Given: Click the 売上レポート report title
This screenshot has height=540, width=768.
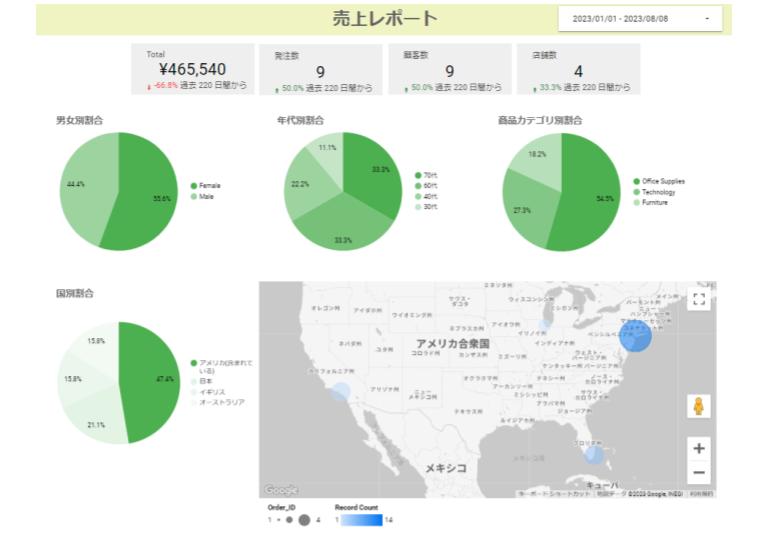Looking at the screenshot, I should click(x=385, y=19).
